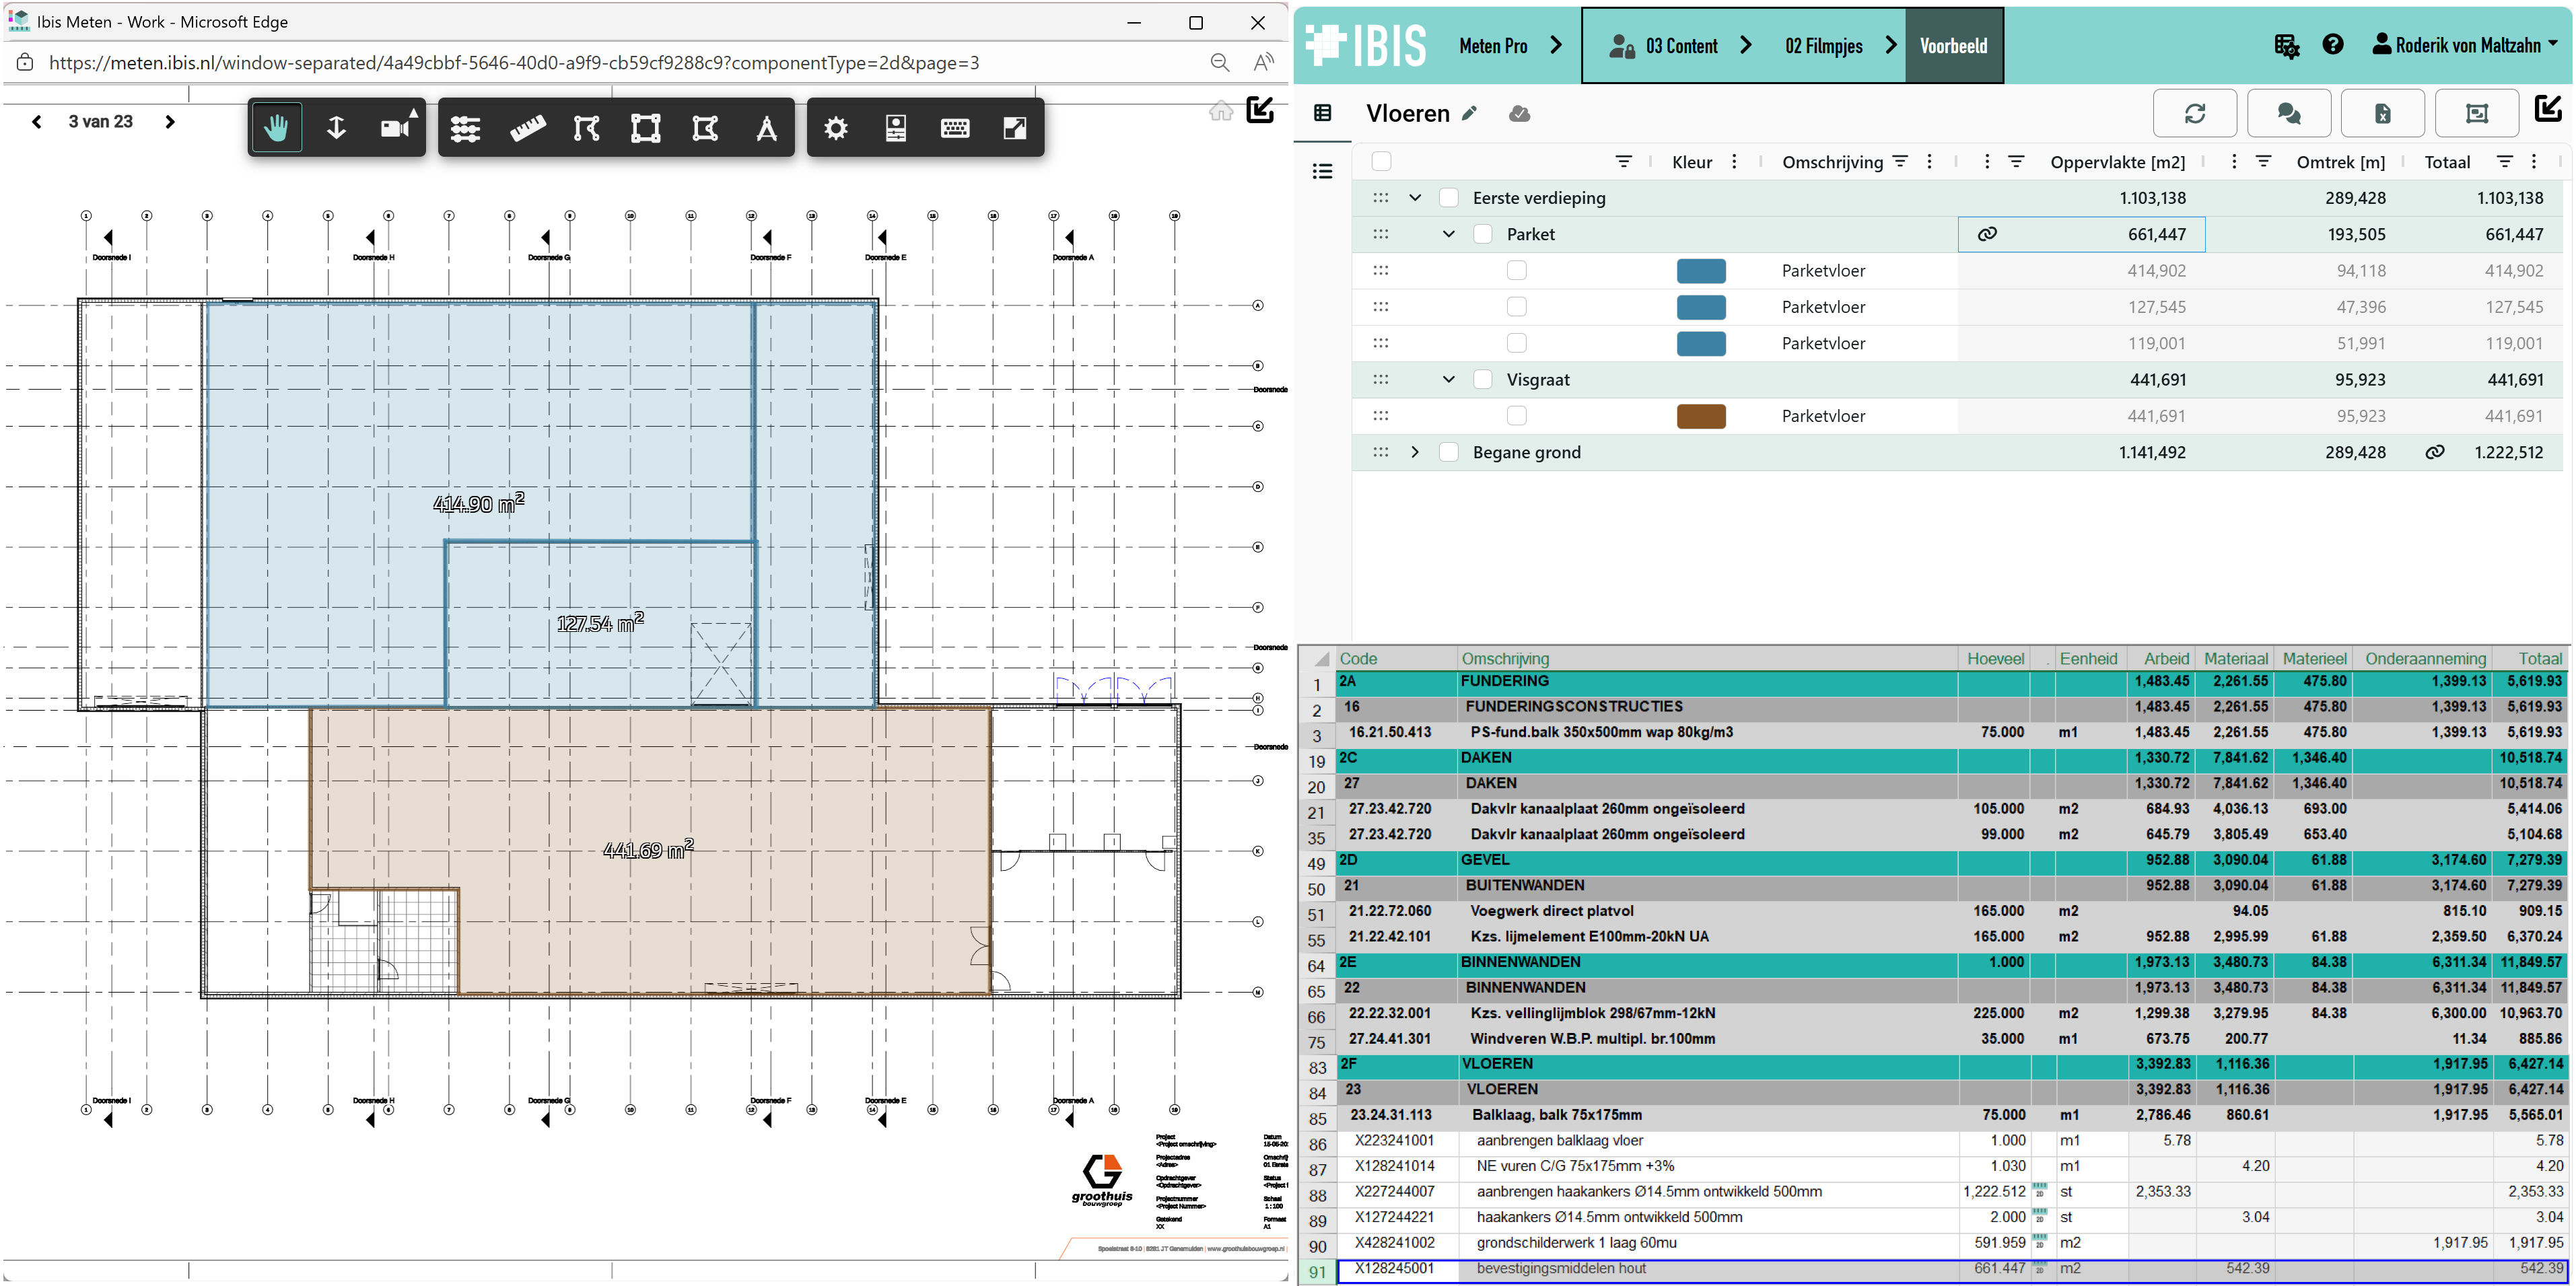Expand the Begane grond group
The height and width of the screenshot is (1286, 2576).
pos(1414,452)
